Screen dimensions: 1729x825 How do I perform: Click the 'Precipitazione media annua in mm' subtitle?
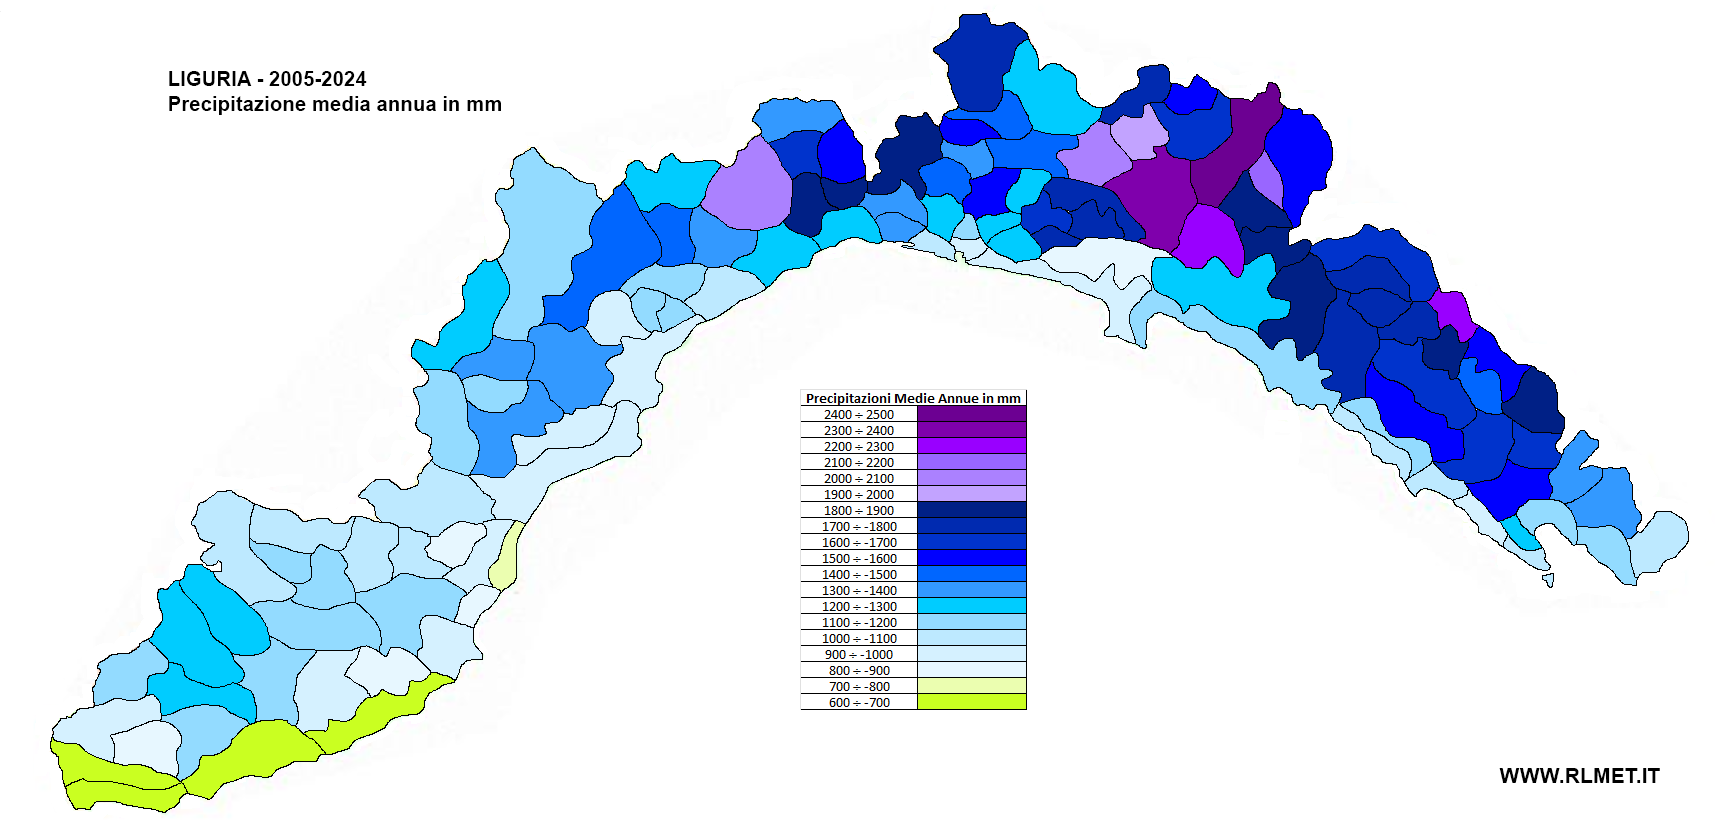coord(334,104)
